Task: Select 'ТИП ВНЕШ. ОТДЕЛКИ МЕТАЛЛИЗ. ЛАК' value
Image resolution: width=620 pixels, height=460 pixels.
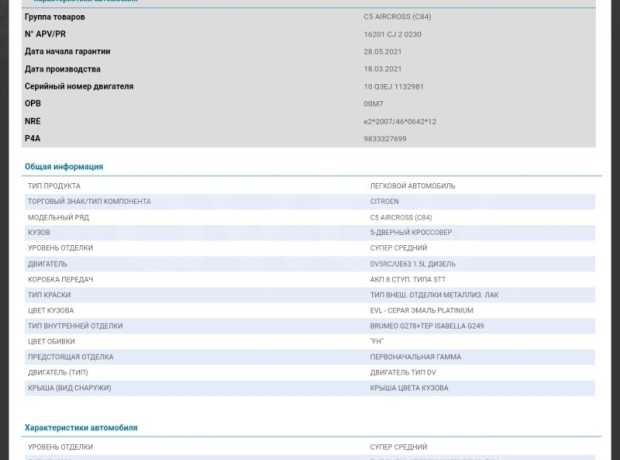Action: (435, 295)
